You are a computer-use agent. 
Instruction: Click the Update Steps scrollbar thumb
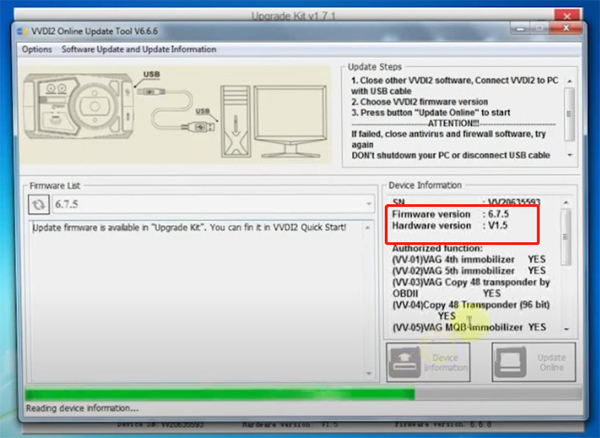(x=569, y=114)
